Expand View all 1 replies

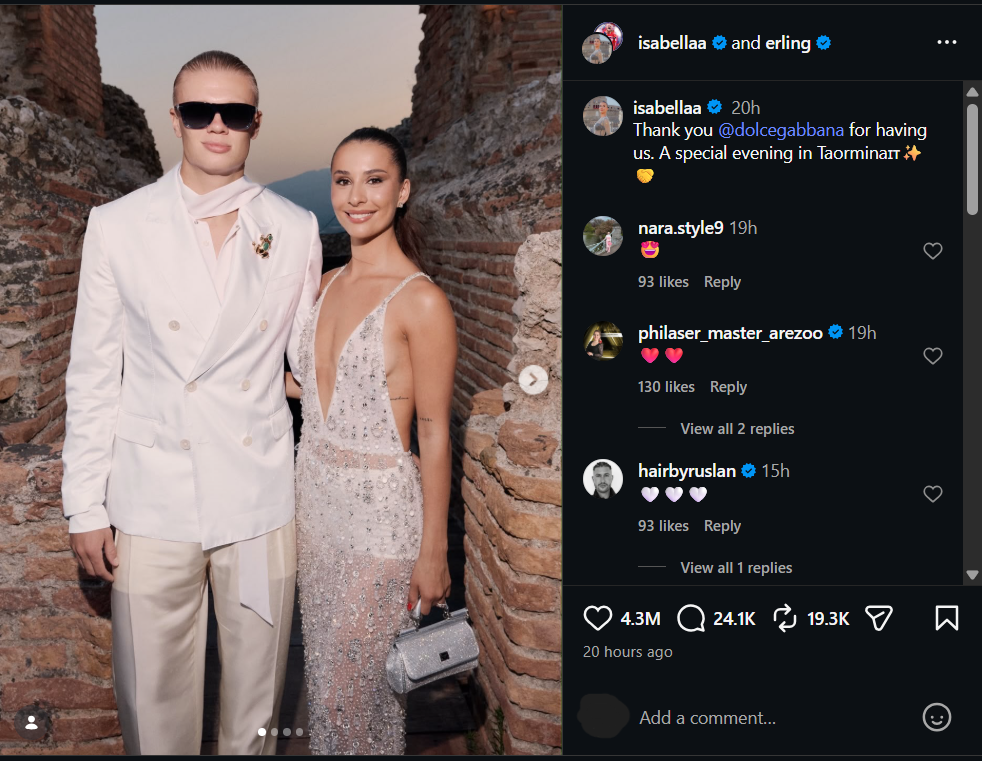736,567
